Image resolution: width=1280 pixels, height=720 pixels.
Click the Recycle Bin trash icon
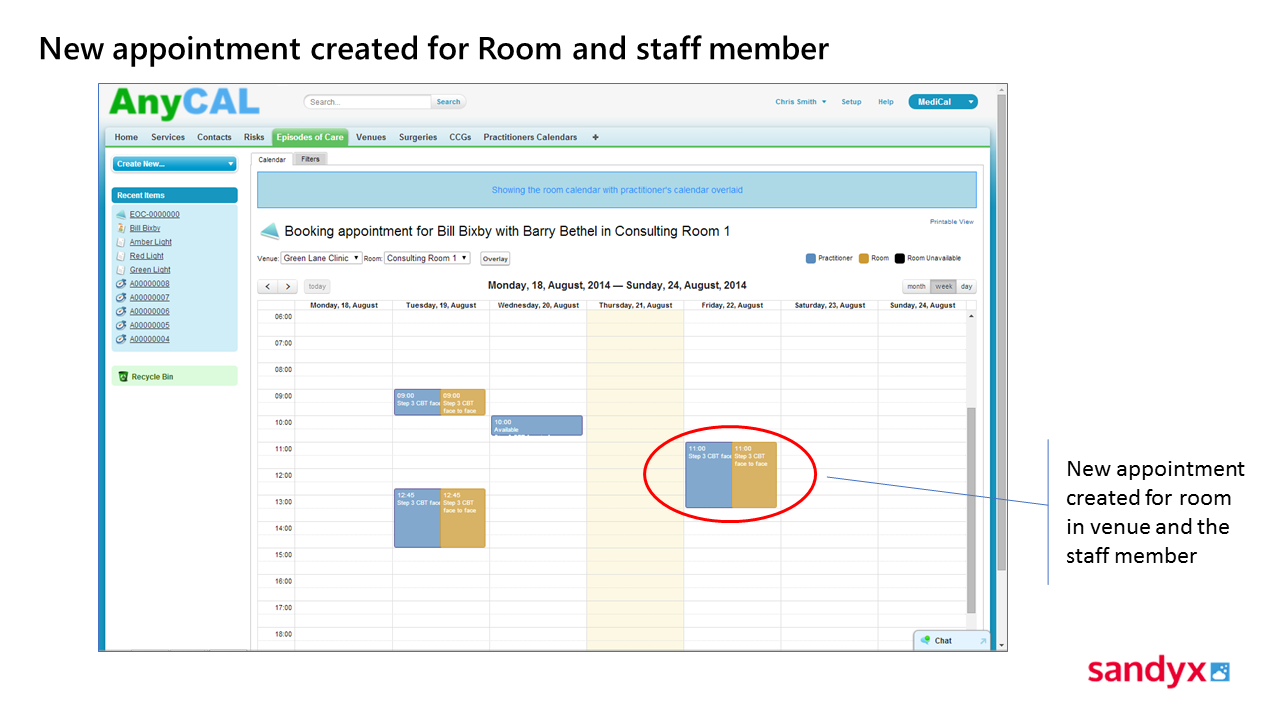point(123,377)
